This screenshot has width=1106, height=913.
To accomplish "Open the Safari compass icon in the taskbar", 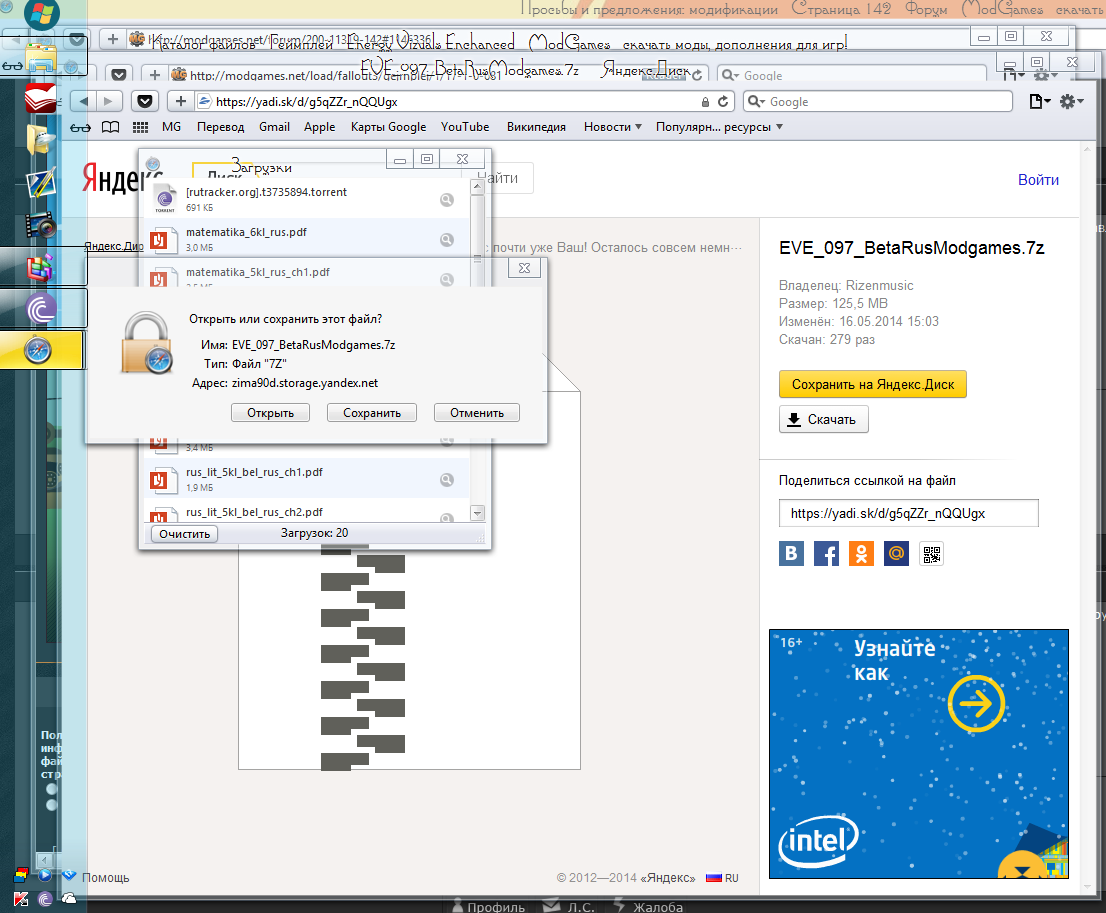I will point(38,349).
